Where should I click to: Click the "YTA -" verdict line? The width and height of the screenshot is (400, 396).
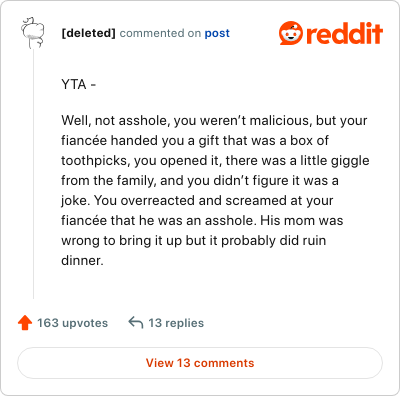click(x=79, y=85)
